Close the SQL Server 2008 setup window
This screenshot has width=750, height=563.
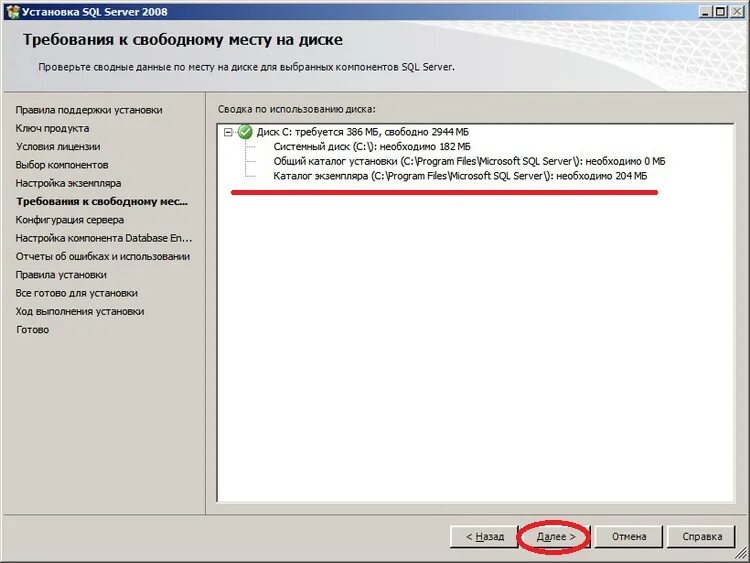click(x=737, y=11)
